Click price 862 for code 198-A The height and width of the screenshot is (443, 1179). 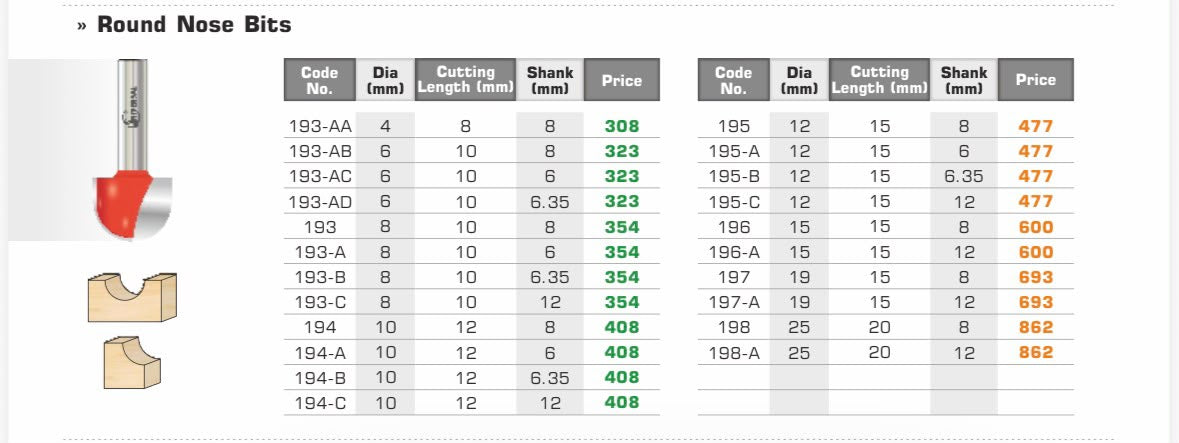pos(1036,352)
